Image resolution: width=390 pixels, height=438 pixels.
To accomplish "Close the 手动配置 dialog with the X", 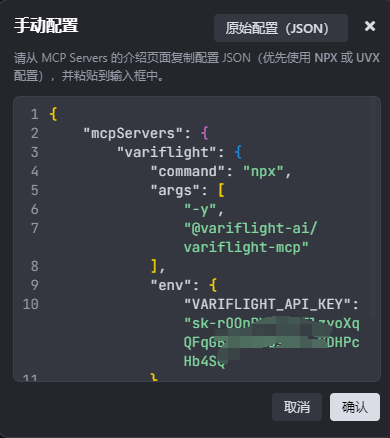I will [370, 26].
